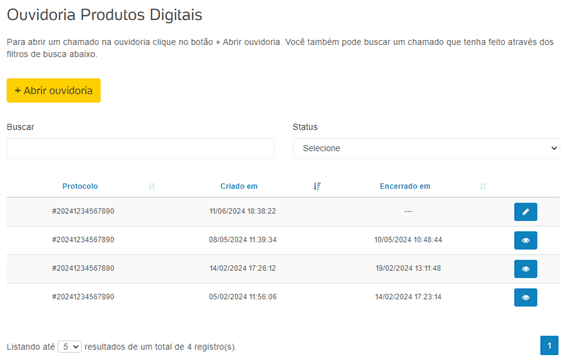Image resolution: width=567 pixels, height=360 pixels.
Task: Sort table by Protocolo column header
Action: coord(80,186)
